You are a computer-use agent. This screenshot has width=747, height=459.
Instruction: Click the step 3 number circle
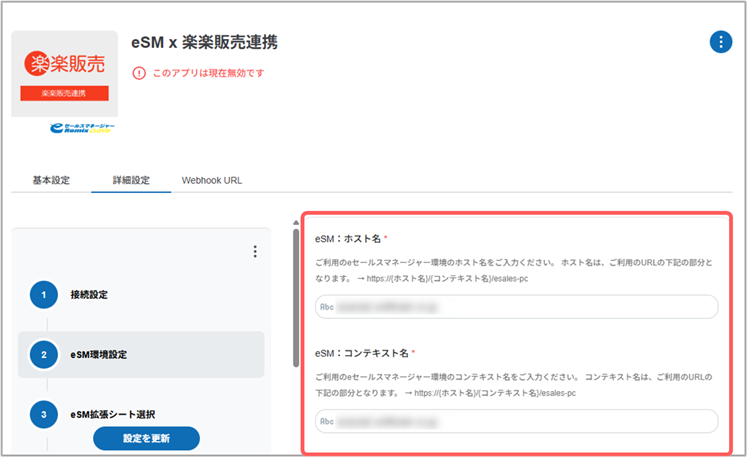[44, 413]
